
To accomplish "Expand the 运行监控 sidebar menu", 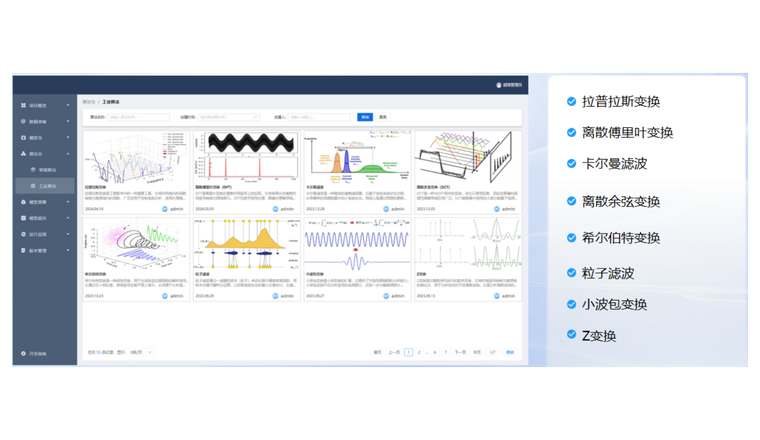I will [x=40, y=234].
